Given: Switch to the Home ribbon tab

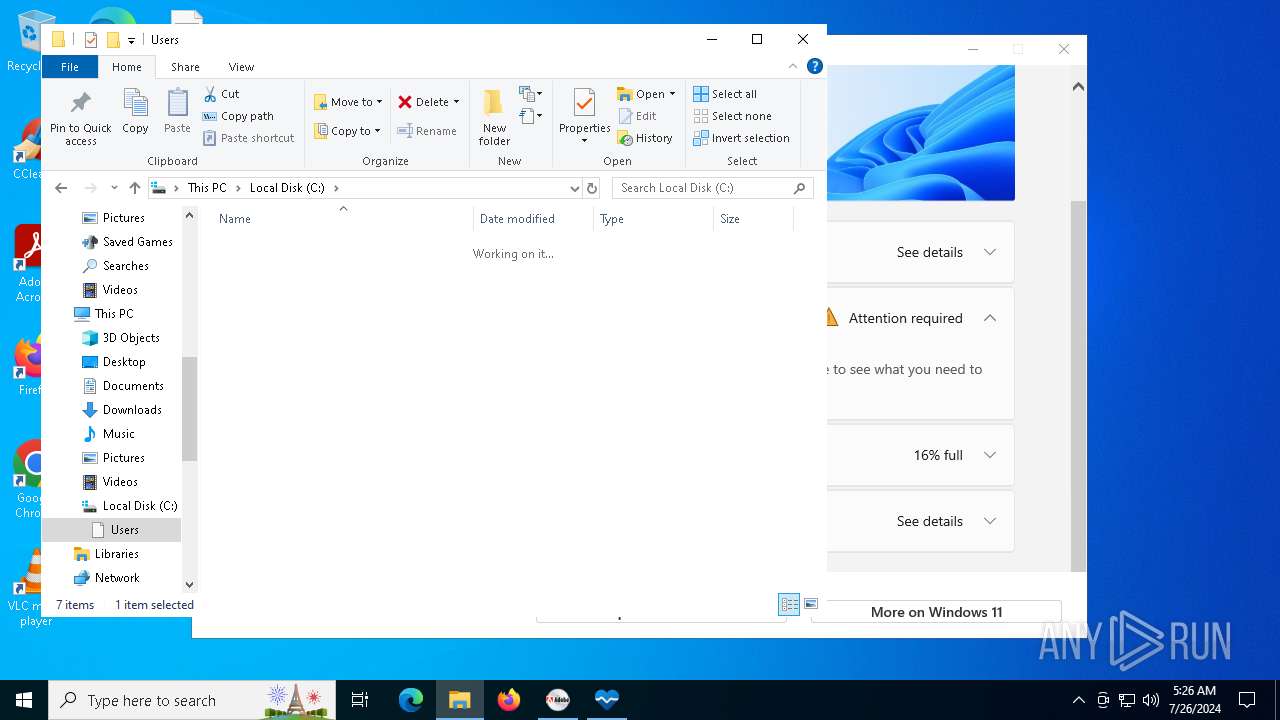Looking at the screenshot, I should [127, 67].
